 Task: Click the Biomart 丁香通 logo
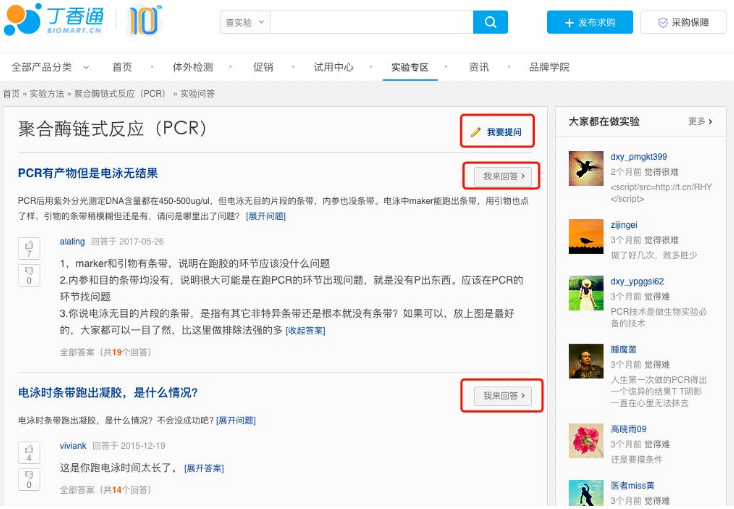pyautogui.click(x=53, y=20)
